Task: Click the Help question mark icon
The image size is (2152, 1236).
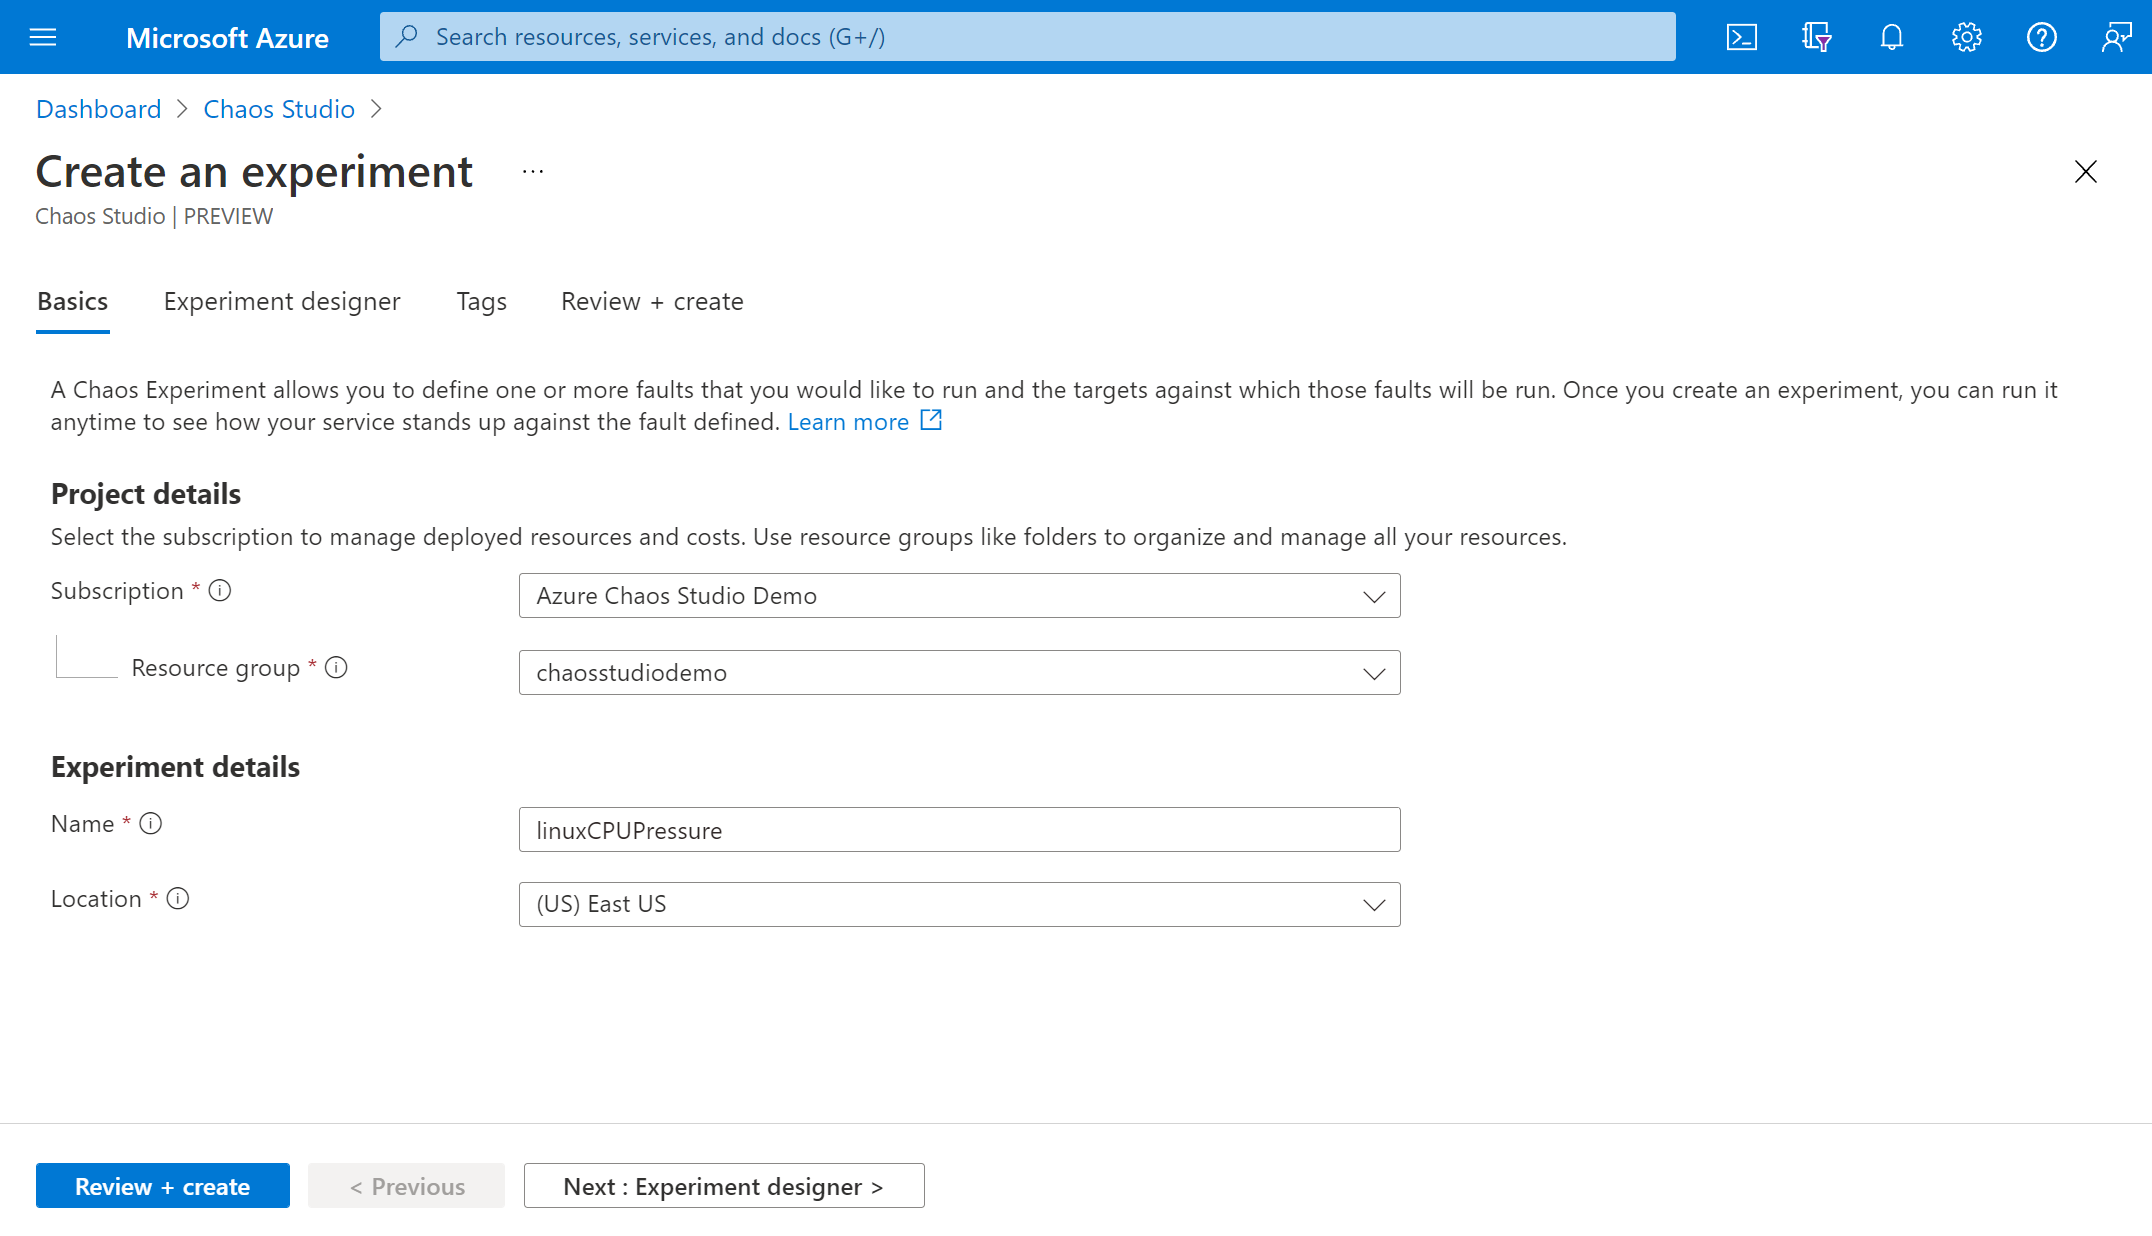Action: (2041, 37)
